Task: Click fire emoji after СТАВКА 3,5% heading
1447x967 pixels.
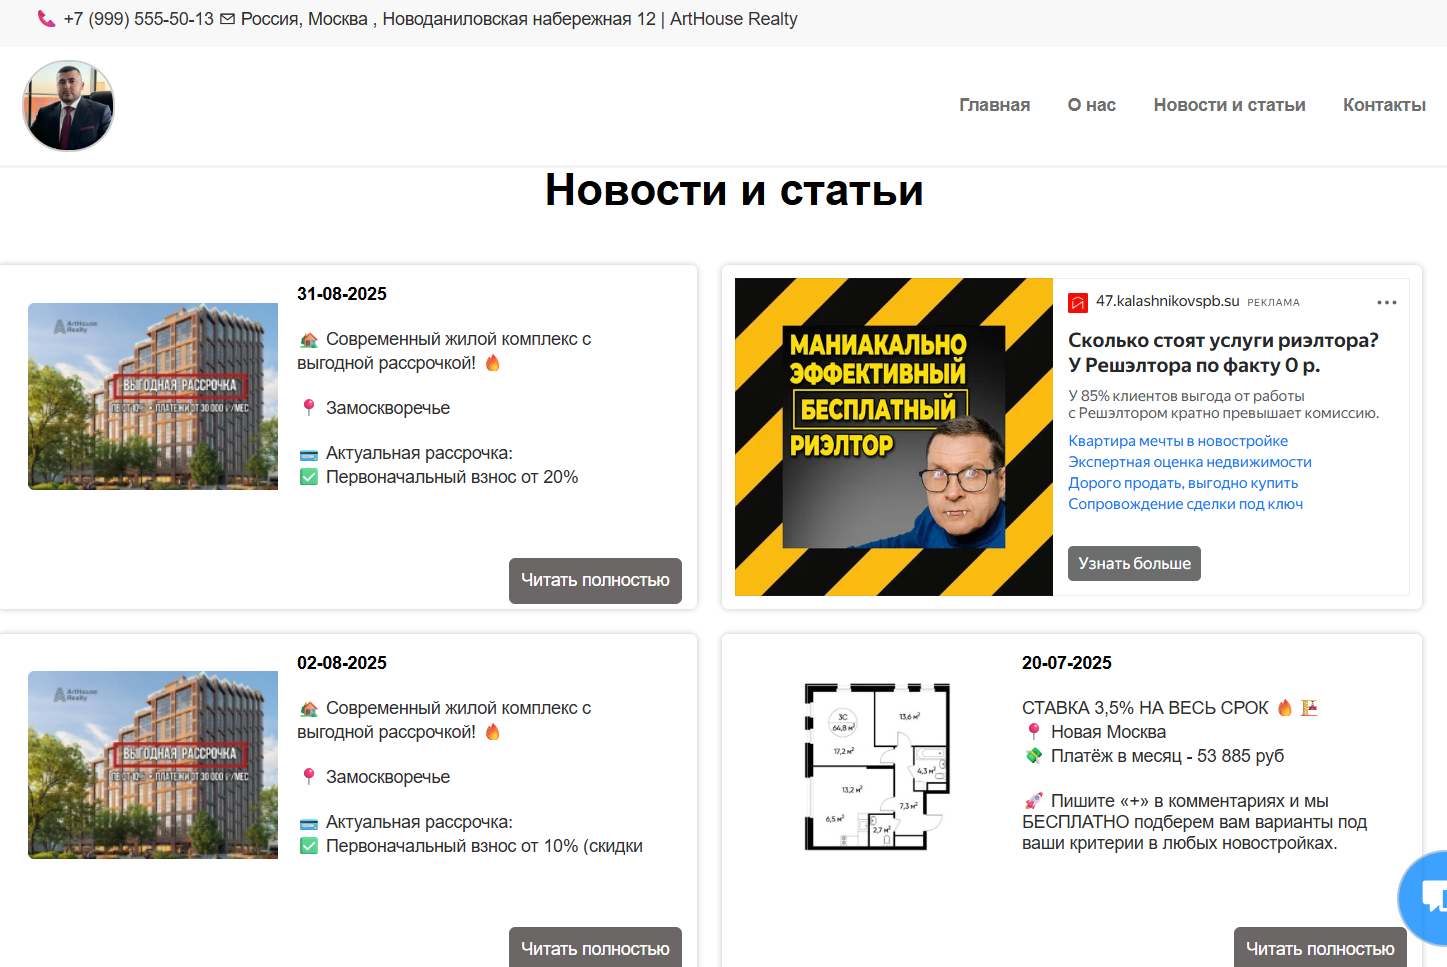Action: point(1285,708)
